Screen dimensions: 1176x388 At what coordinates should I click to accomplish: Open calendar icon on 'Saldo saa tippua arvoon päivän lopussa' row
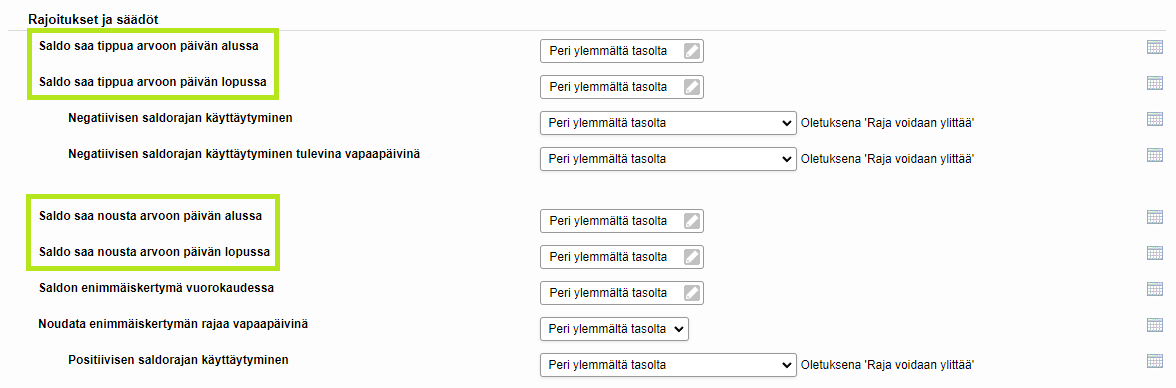(x=1154, y=83)
